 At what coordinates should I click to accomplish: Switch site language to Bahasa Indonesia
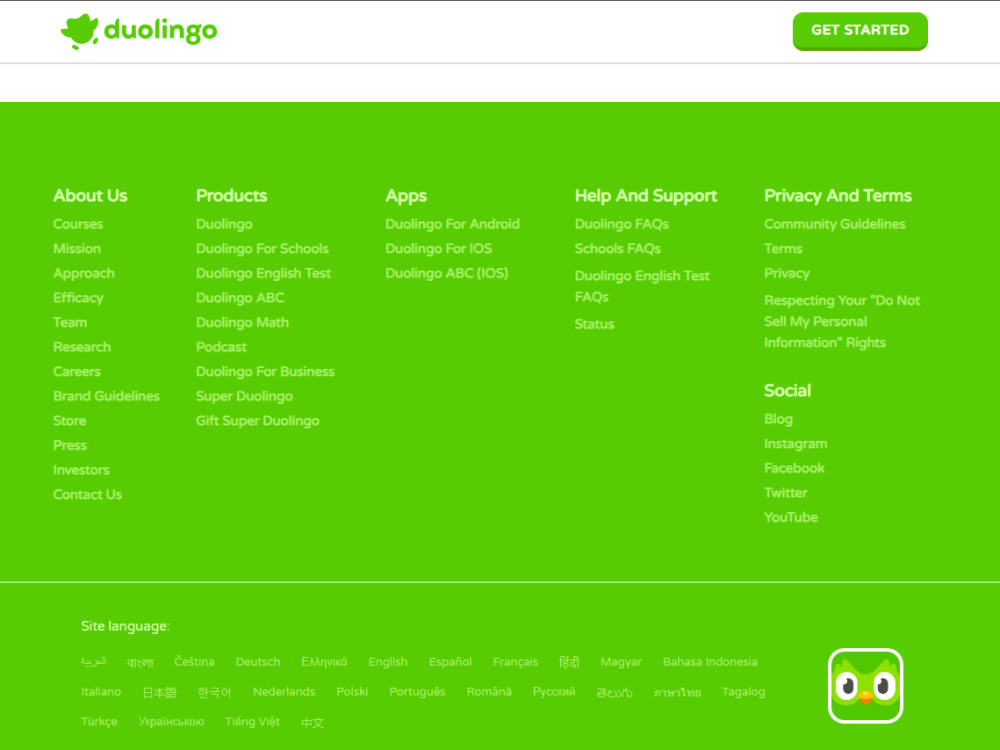point(710,662)
